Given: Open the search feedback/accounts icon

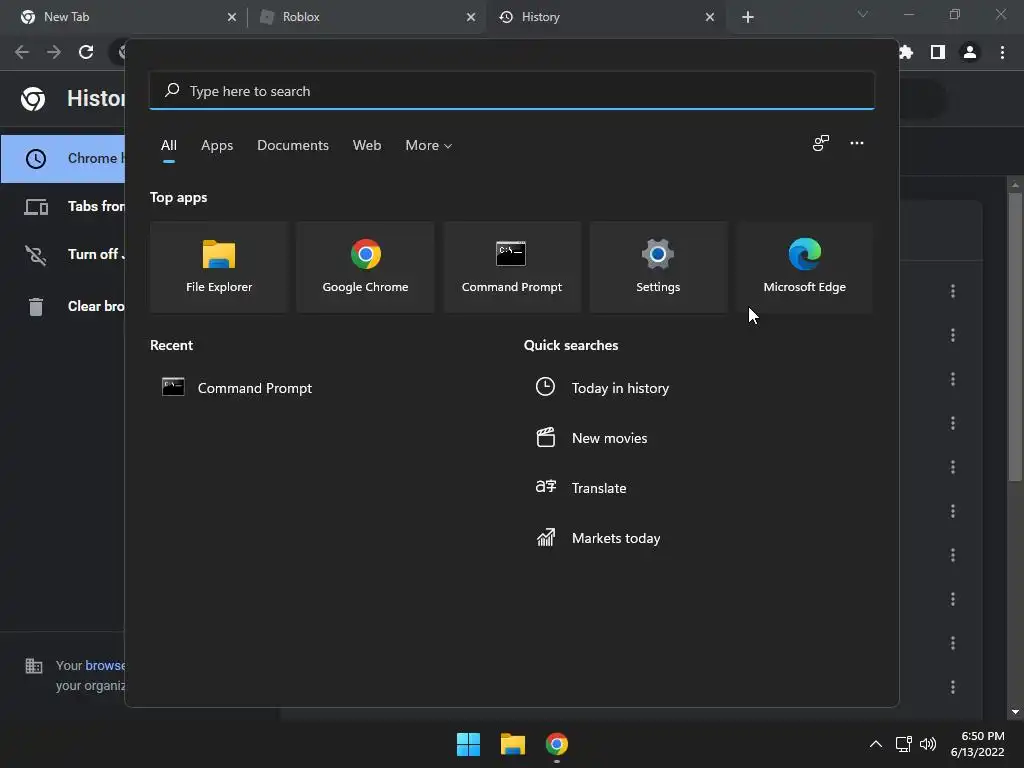Looking at the screenshot, I should coord(820,143).
